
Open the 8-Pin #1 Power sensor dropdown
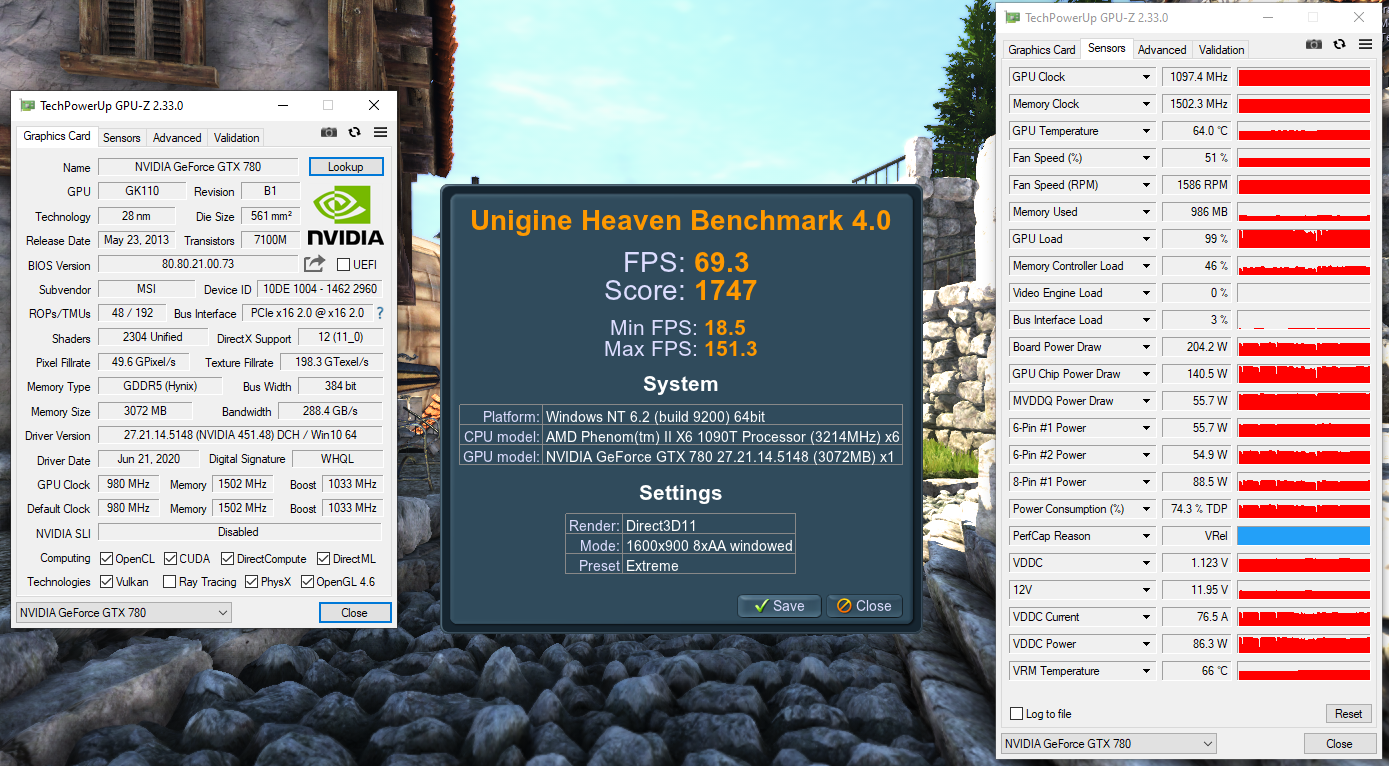[1146, 482]
